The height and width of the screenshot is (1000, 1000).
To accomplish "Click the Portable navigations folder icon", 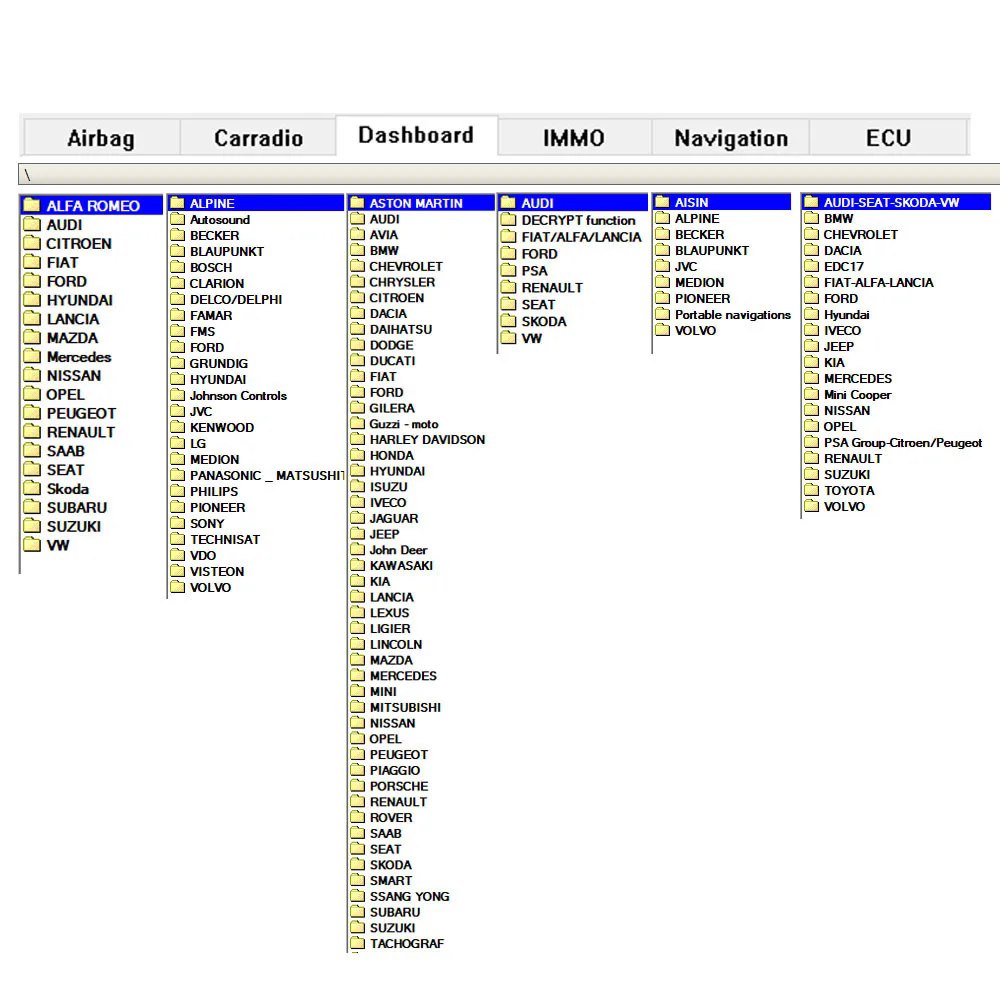I will [x=663, y=314].
